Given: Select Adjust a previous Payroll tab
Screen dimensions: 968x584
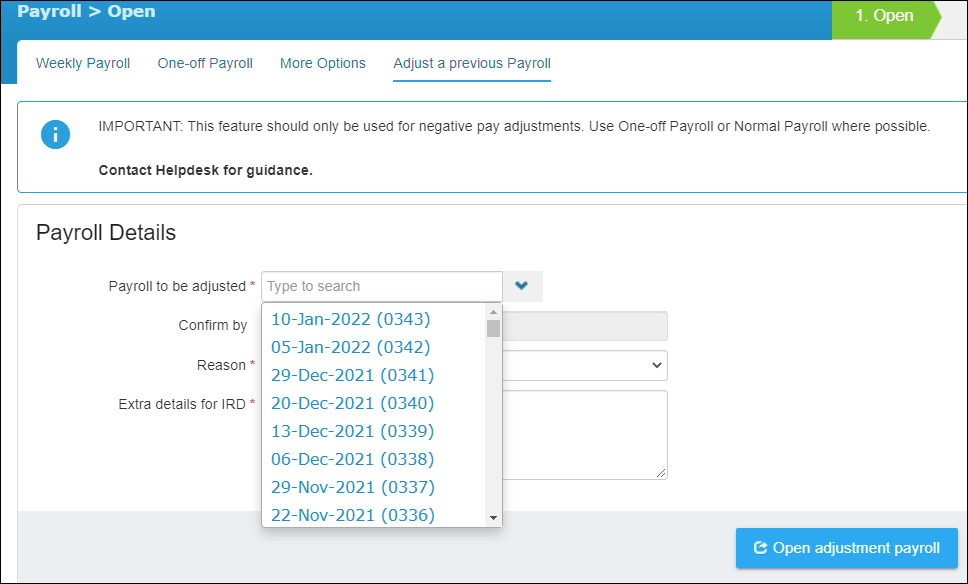Looking at the screenshot, I should click(x=472, y=63).
